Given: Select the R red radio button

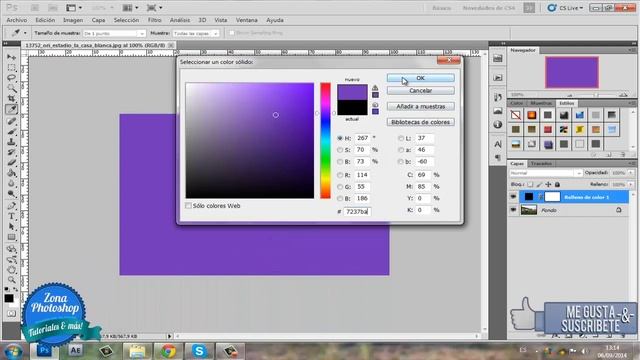Looking at the screenshot, I should coord(340,175).
